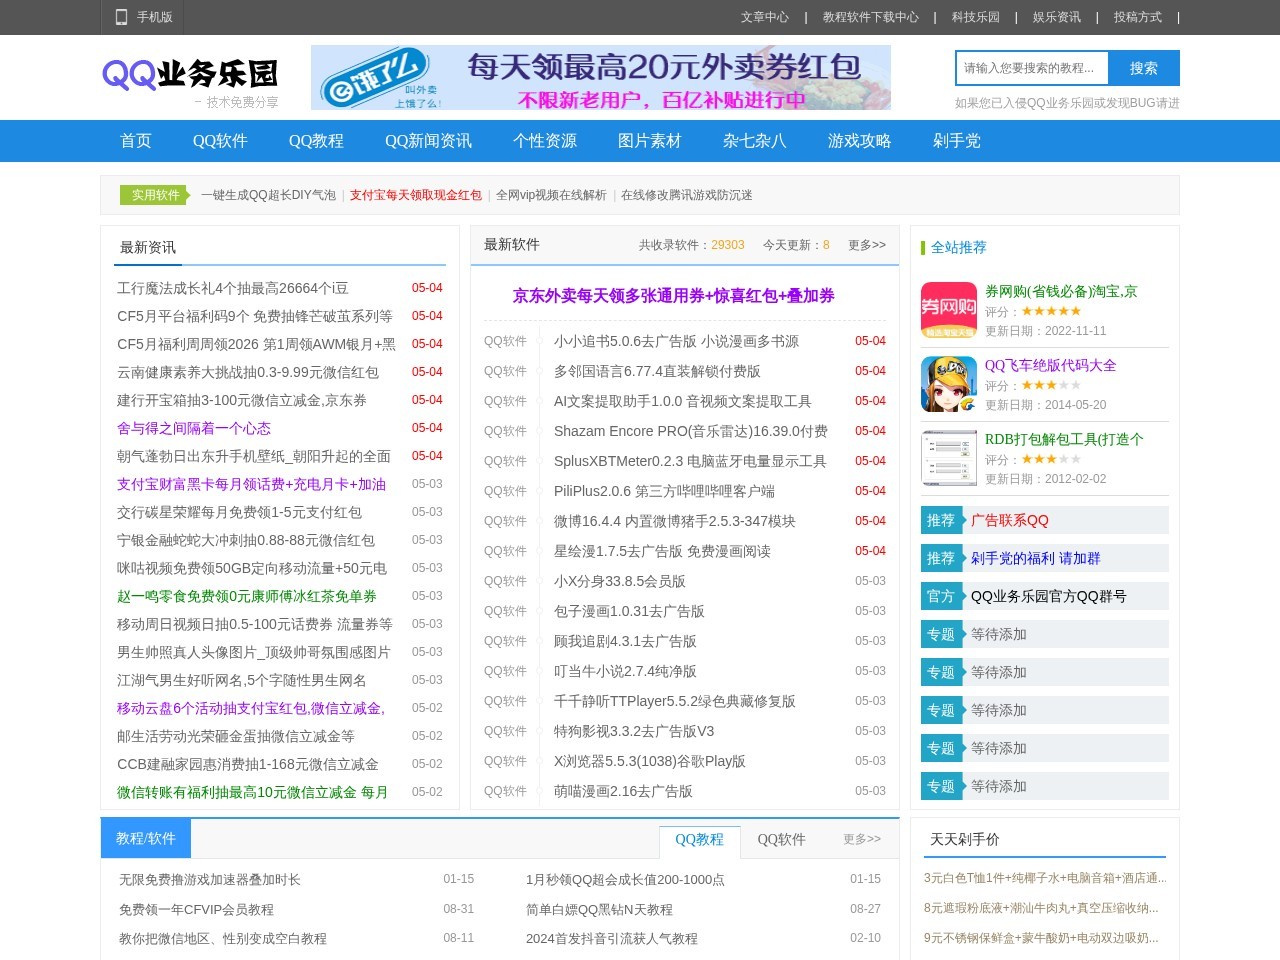Open the QQ教程 navigation menu item
The height and width of the screenshot is (960, 1280).
point(316,141)
